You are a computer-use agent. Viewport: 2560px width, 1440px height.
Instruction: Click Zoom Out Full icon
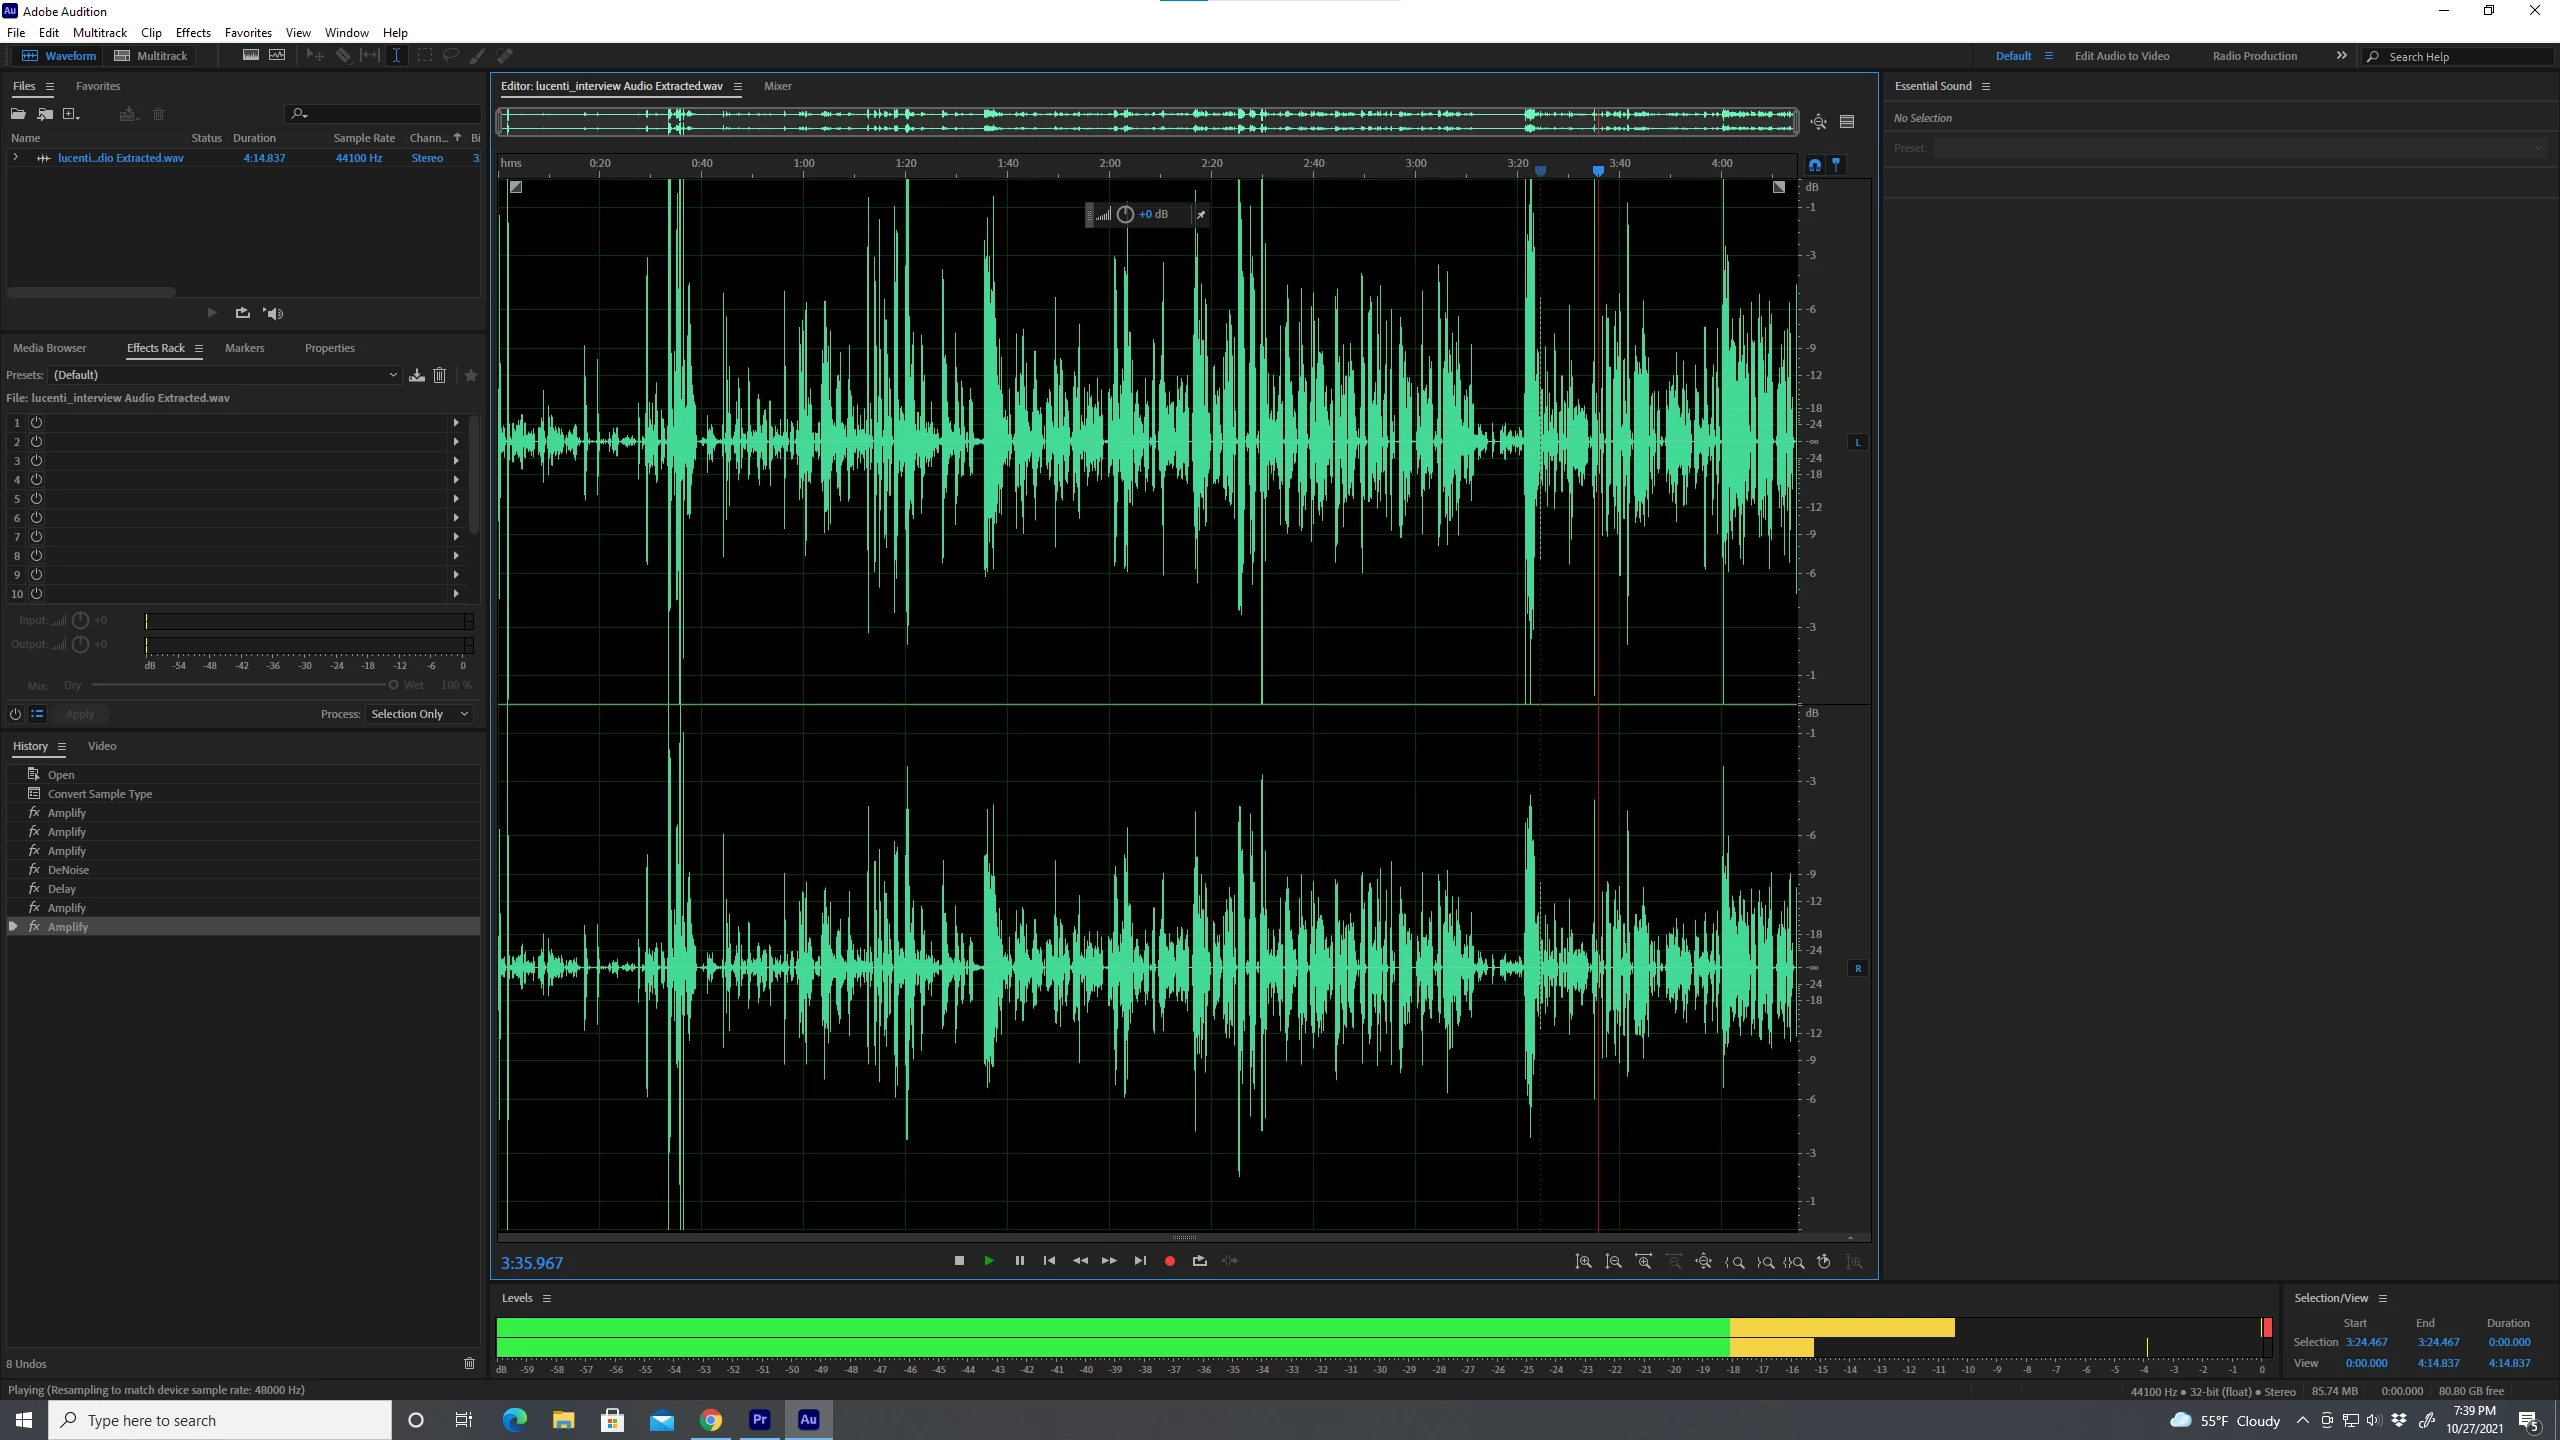1703,1262
